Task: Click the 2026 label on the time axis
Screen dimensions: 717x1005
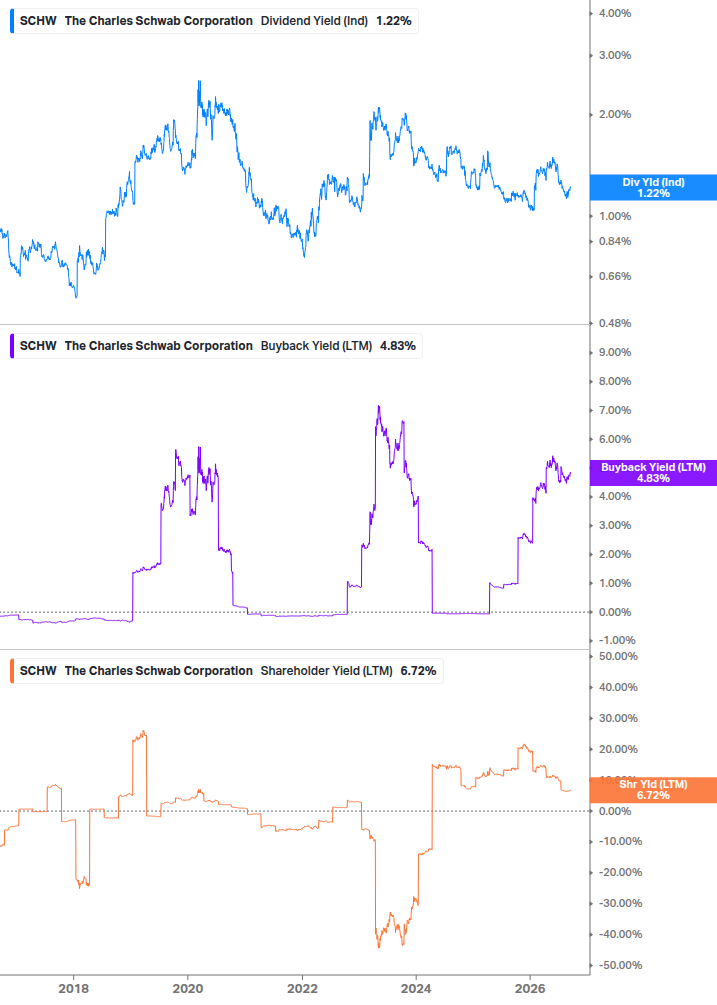Action: 531,988
